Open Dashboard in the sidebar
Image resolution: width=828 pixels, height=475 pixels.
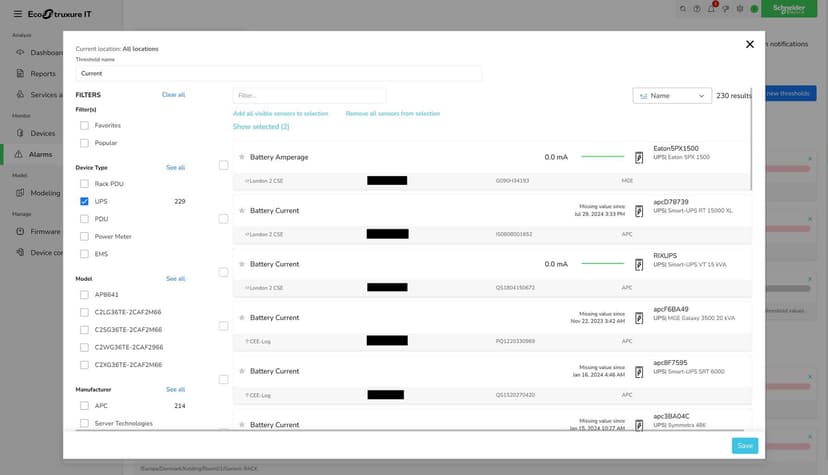click(x=46, y=52)
